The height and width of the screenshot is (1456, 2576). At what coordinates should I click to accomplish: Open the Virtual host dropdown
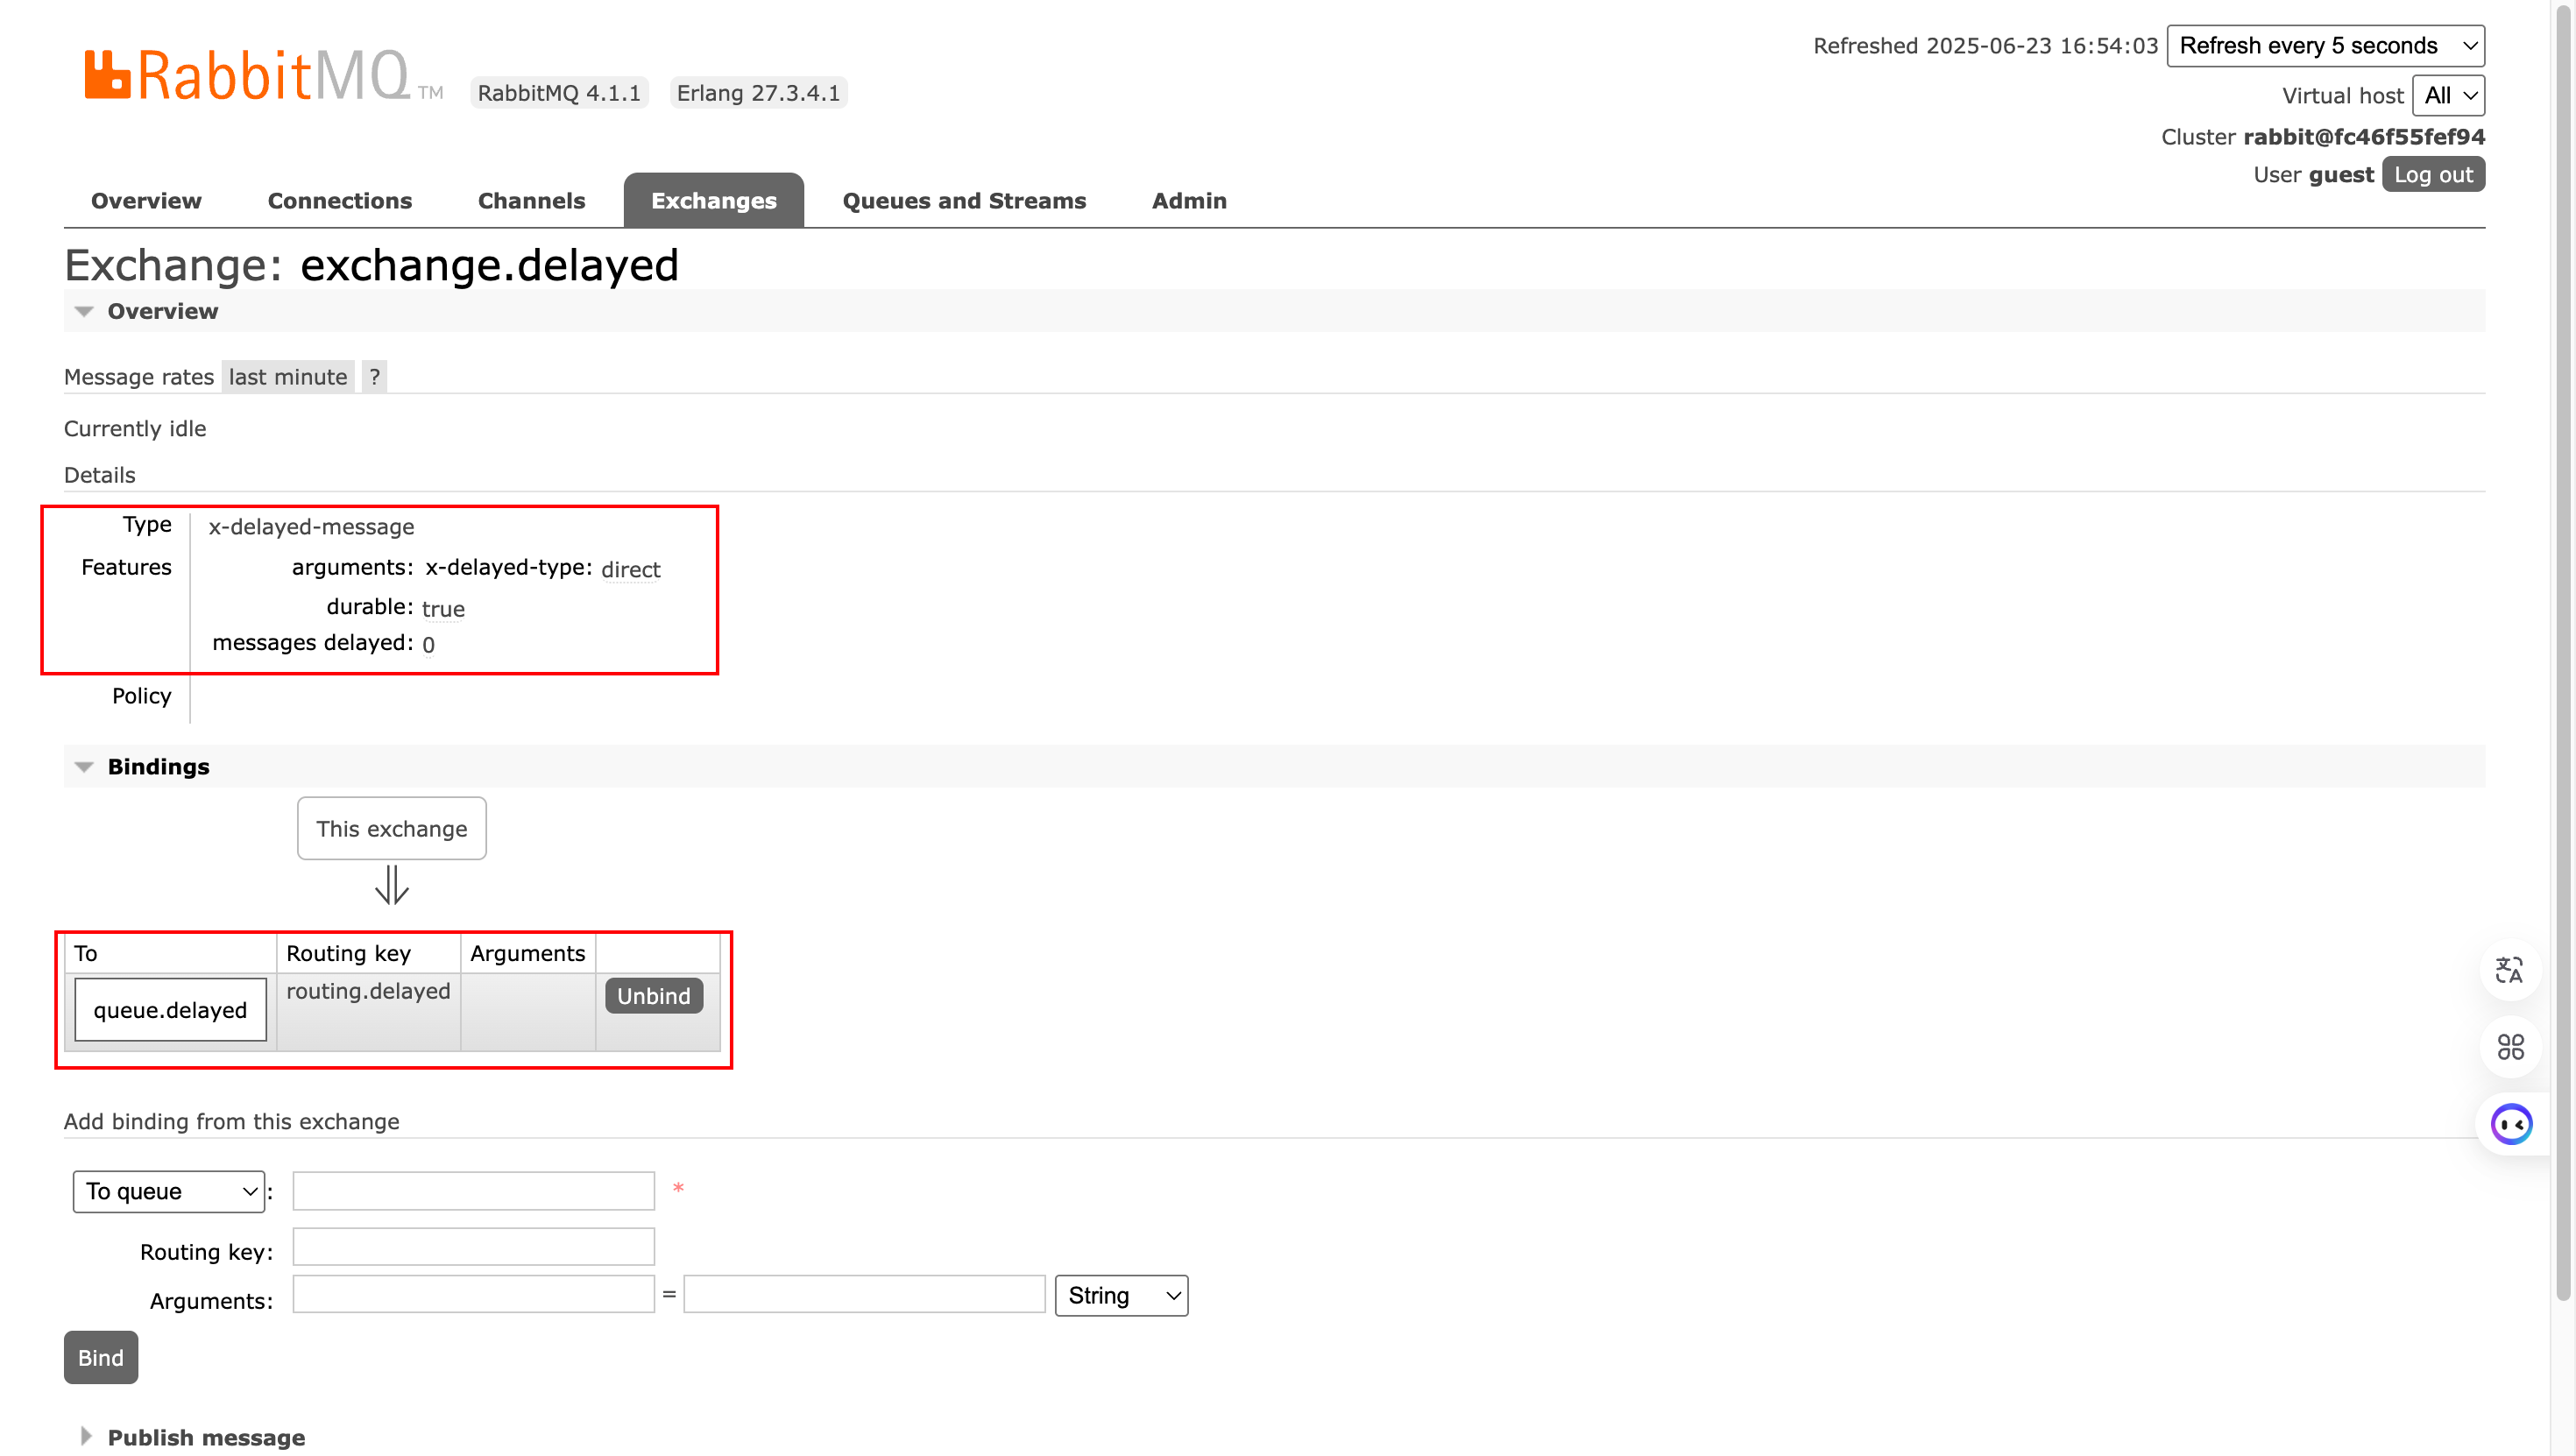[x=2448, y=96]
